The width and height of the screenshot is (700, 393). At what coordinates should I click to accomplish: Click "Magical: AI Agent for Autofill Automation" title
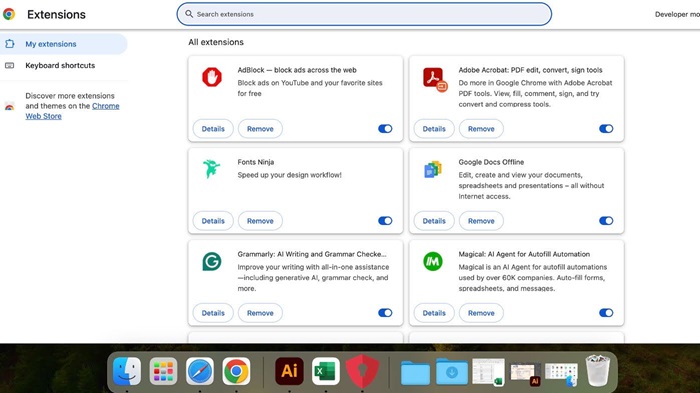point(524,254)
